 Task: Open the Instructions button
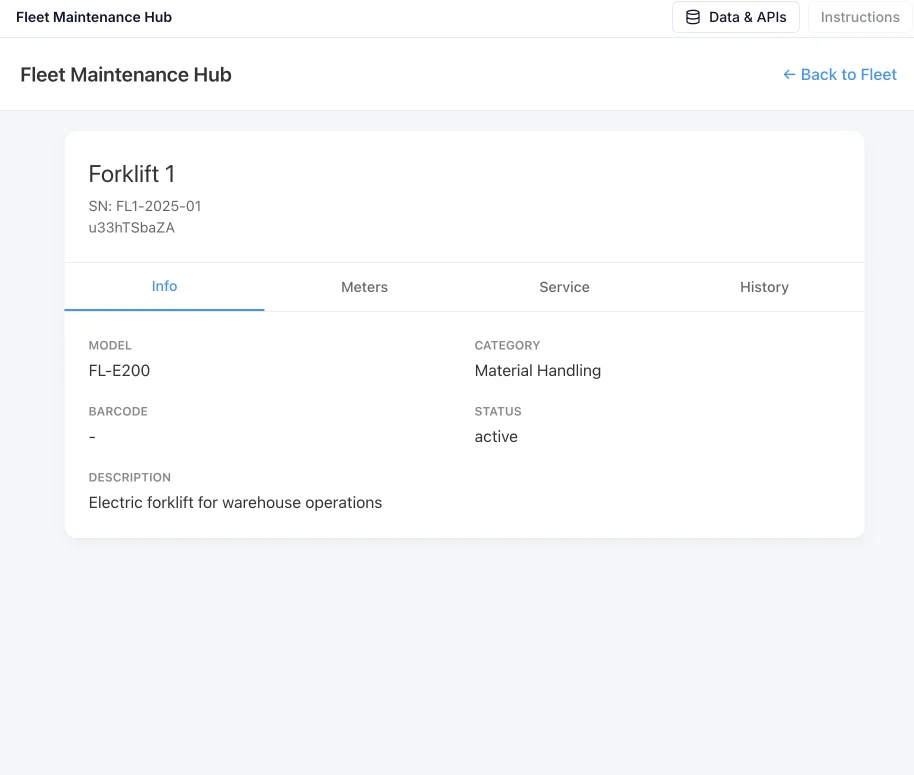pos(860,17)
